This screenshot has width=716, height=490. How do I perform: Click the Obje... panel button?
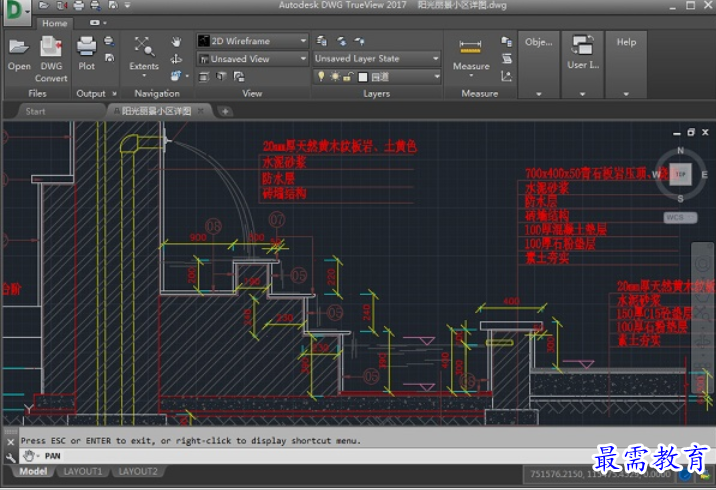(538, 42)
